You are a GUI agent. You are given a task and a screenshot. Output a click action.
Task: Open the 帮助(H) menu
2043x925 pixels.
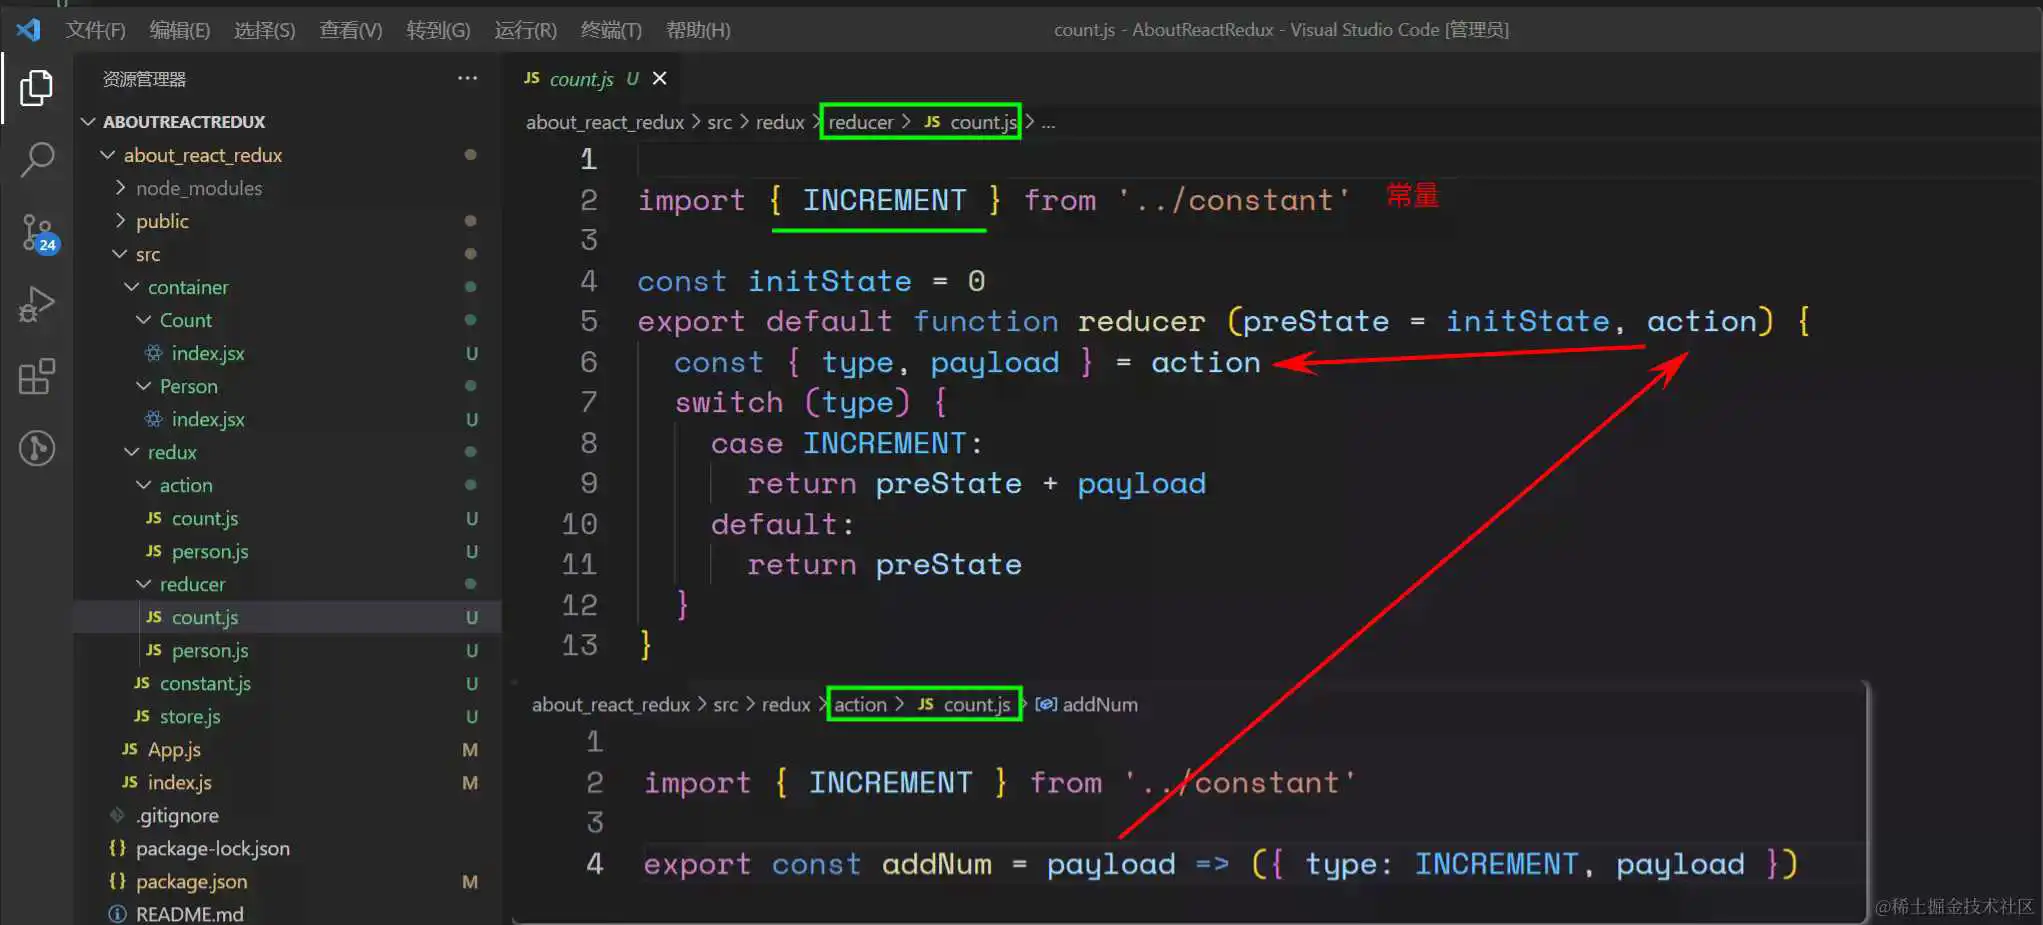(x=698, y=30)
